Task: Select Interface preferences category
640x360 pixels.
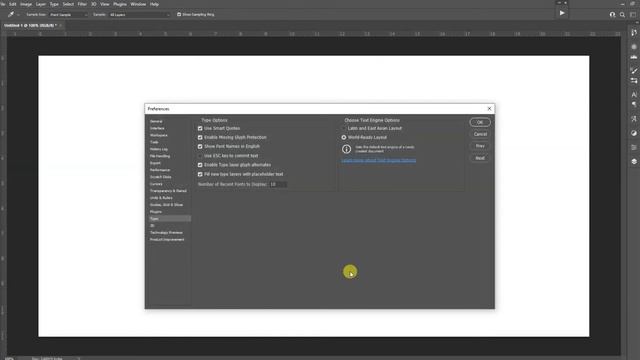Action: [157, 128]
